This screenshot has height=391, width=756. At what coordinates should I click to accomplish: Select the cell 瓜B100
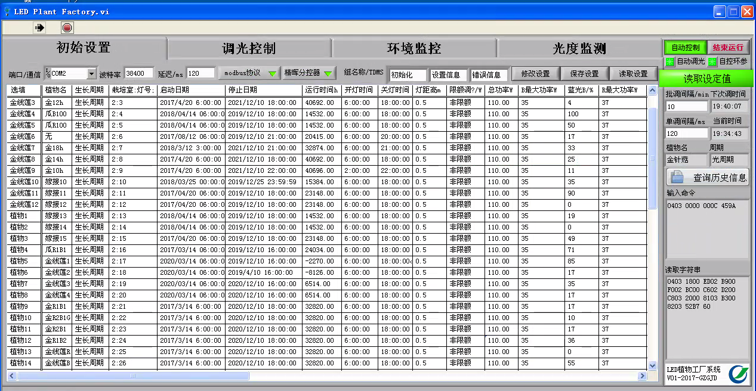tap(57, 114)
